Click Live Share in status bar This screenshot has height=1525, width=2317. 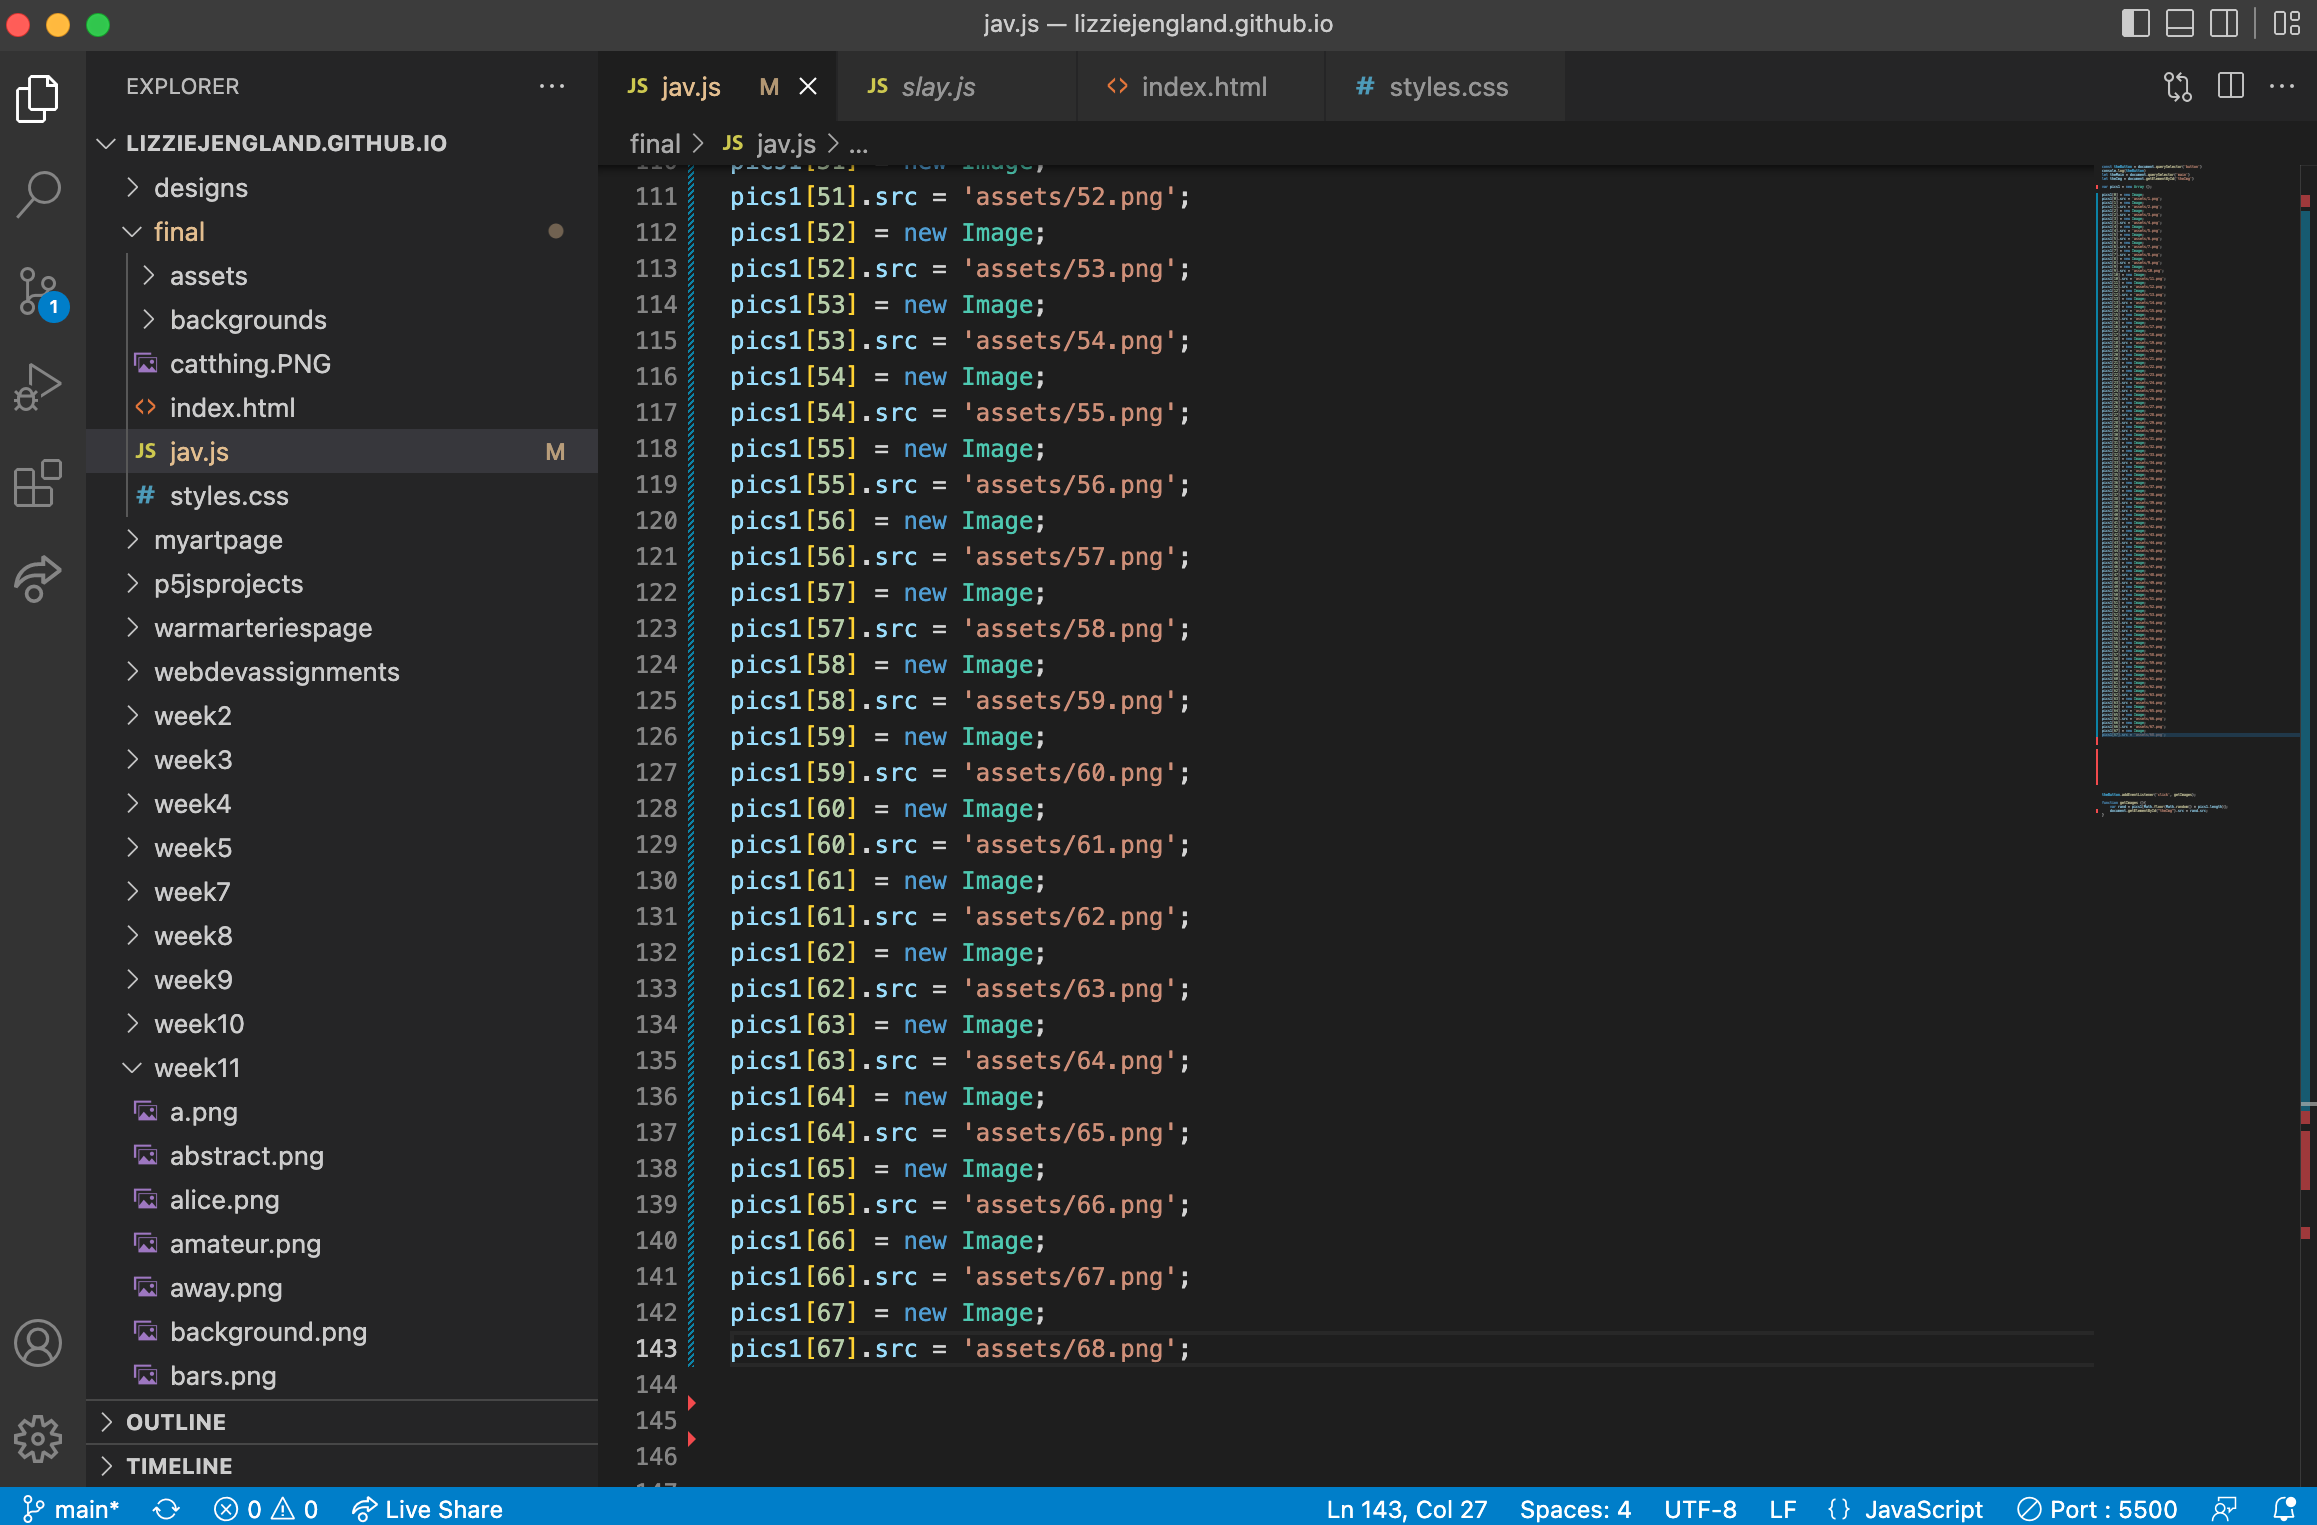click(428, 1509)
